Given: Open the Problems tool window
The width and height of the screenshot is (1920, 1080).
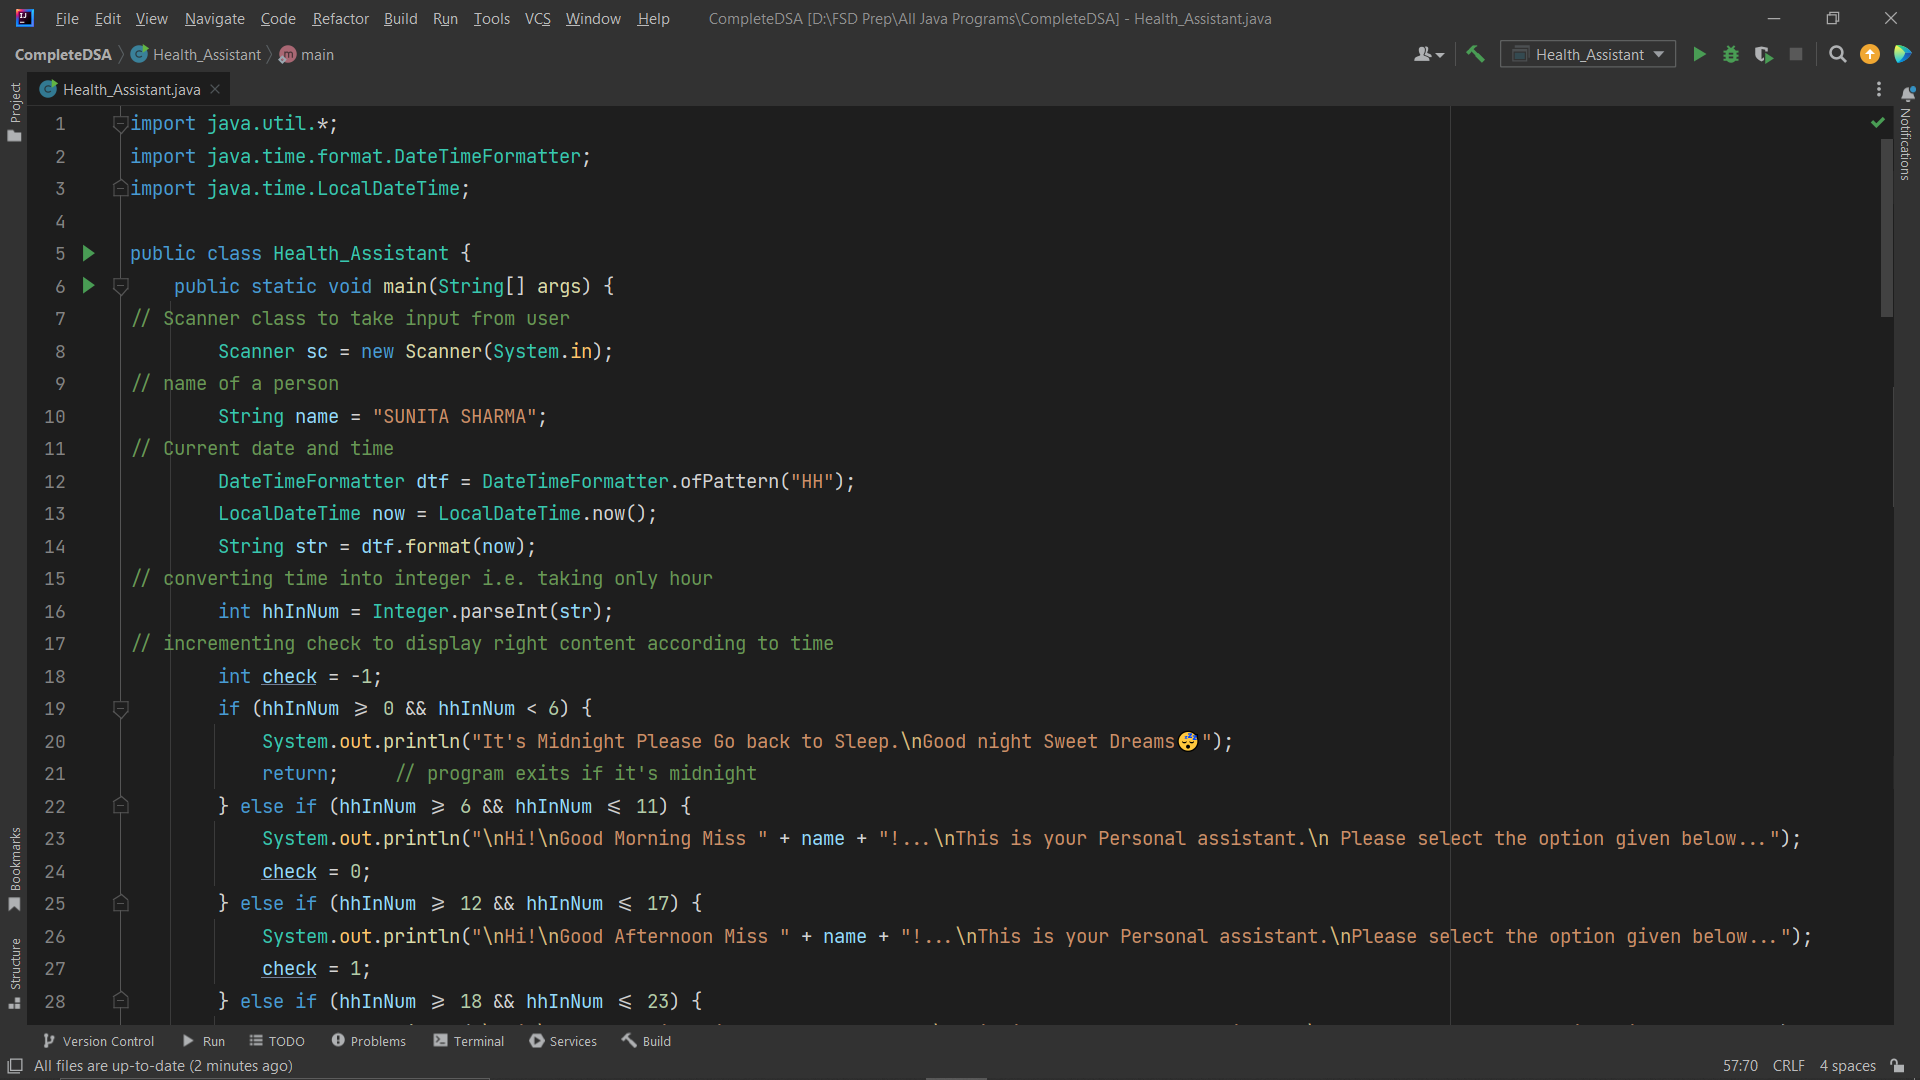Looking at the screenshot, I should click(368, 1041).
